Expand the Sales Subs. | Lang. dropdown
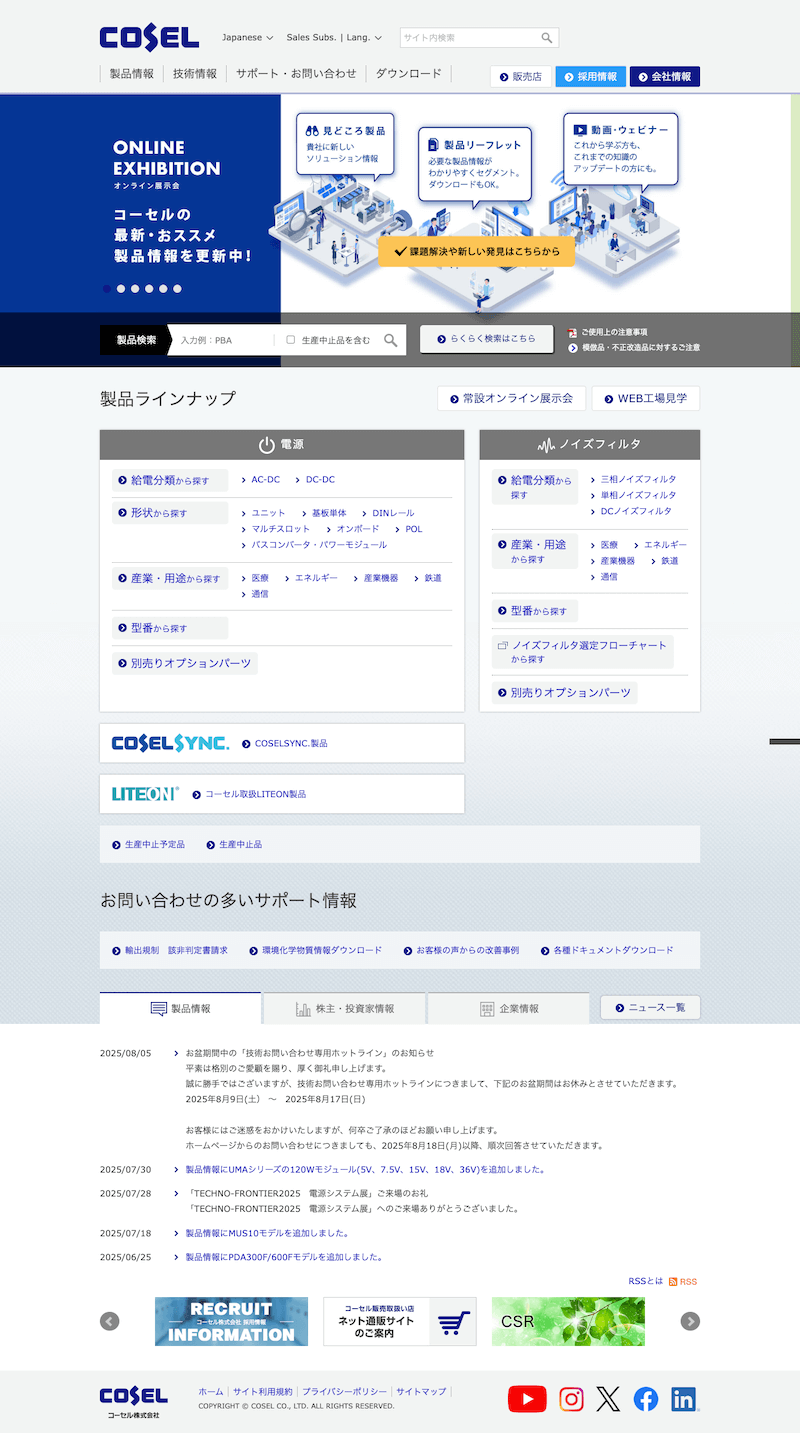The width and height of the screenshot is (800, 1433). point(334,38)
